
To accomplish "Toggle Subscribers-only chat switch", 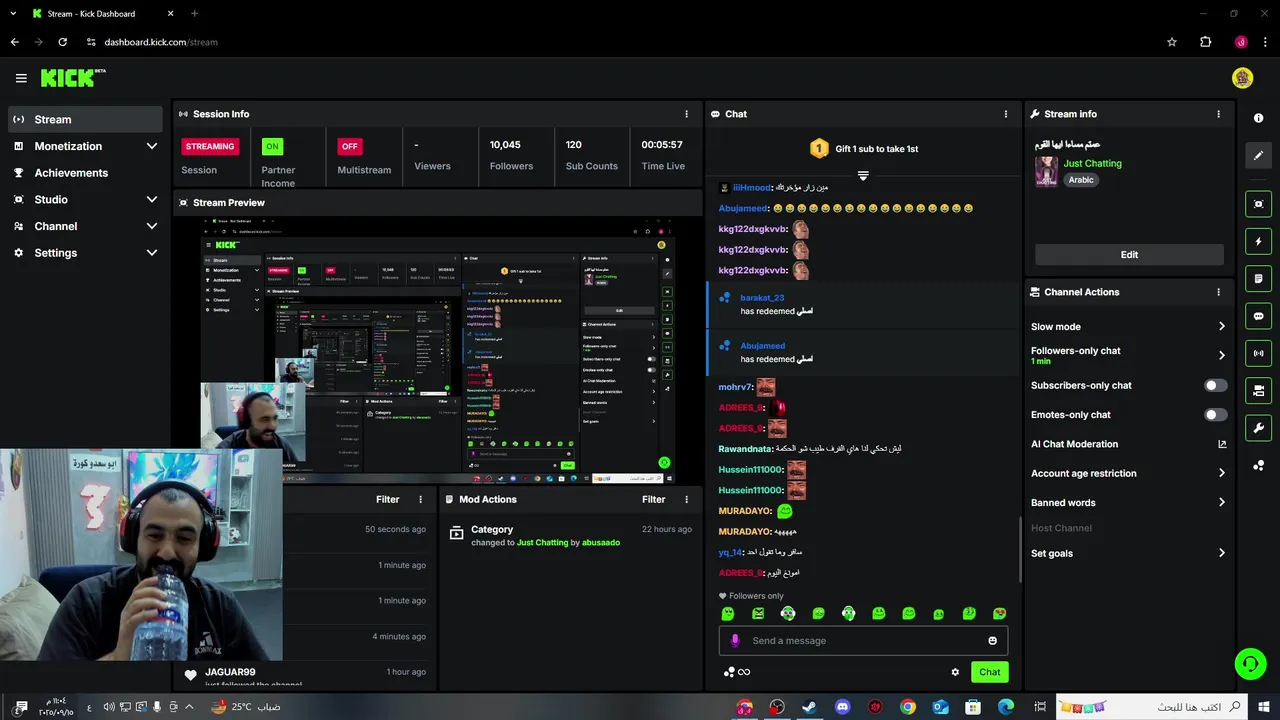I will (1215, 385).
